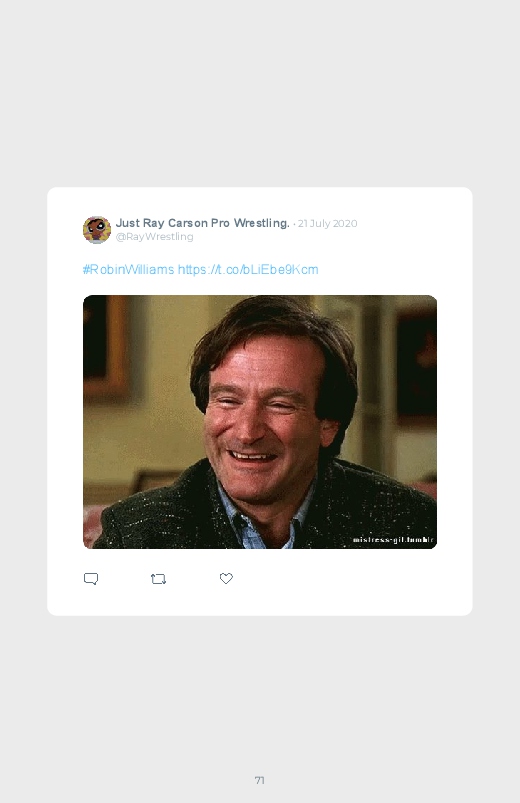
Task: Click the man's smiling mouth in the GIF
Action: click(251, 455)
